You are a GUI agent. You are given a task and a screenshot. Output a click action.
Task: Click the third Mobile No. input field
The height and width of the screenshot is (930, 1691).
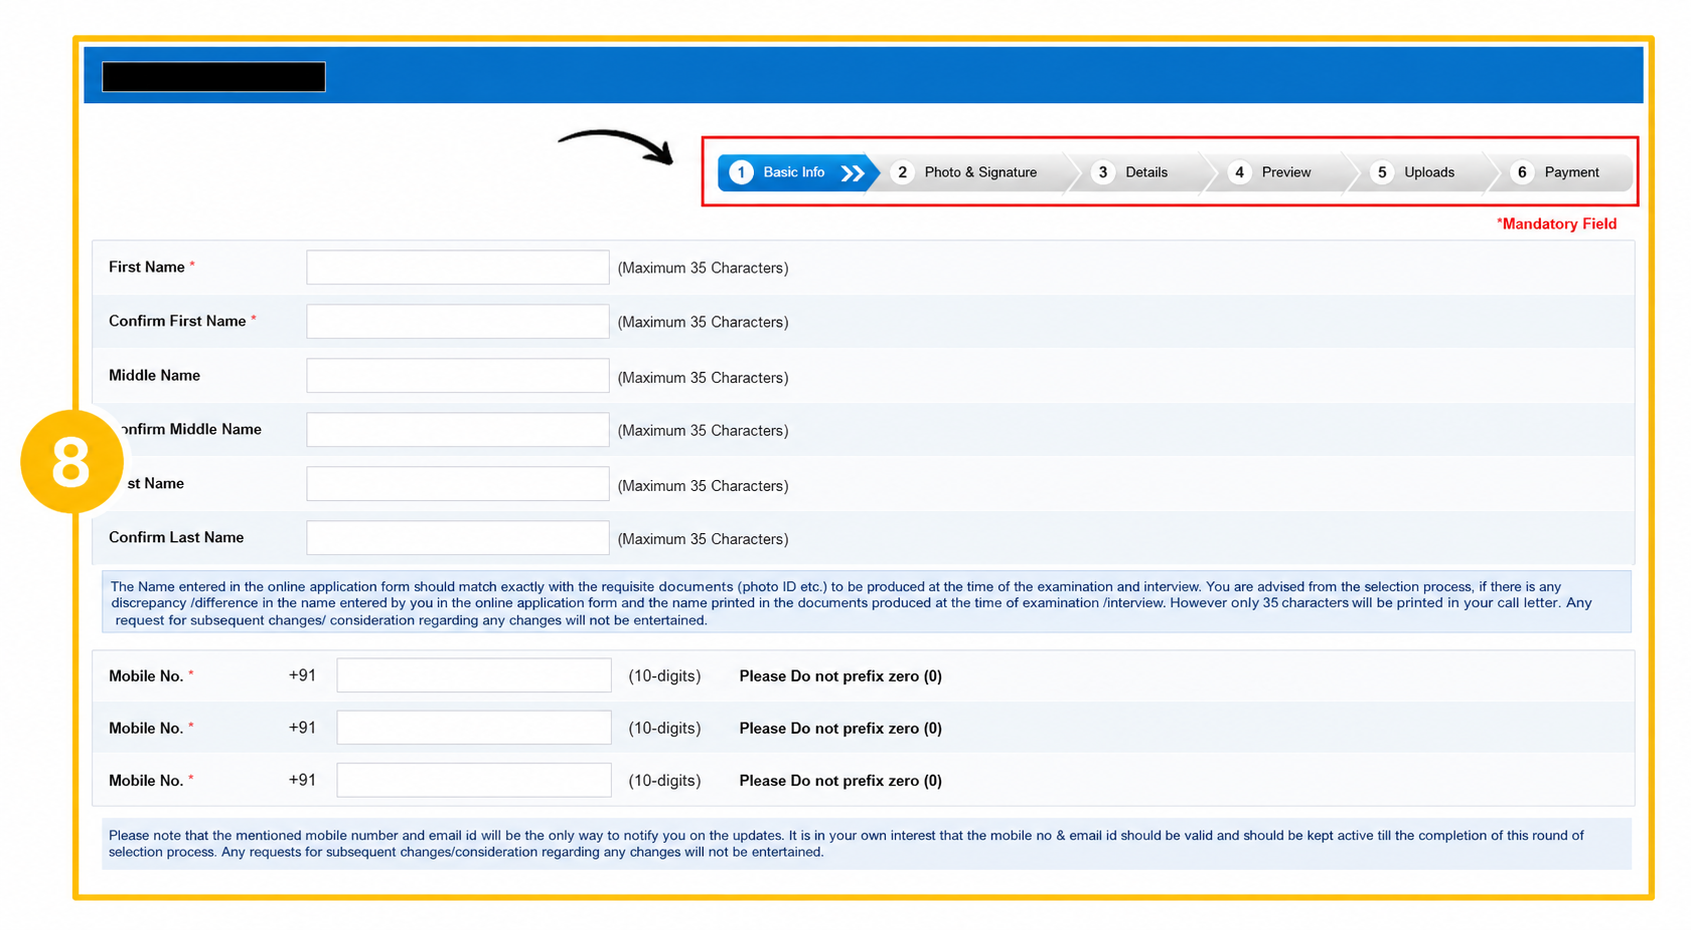click(473, 780)
